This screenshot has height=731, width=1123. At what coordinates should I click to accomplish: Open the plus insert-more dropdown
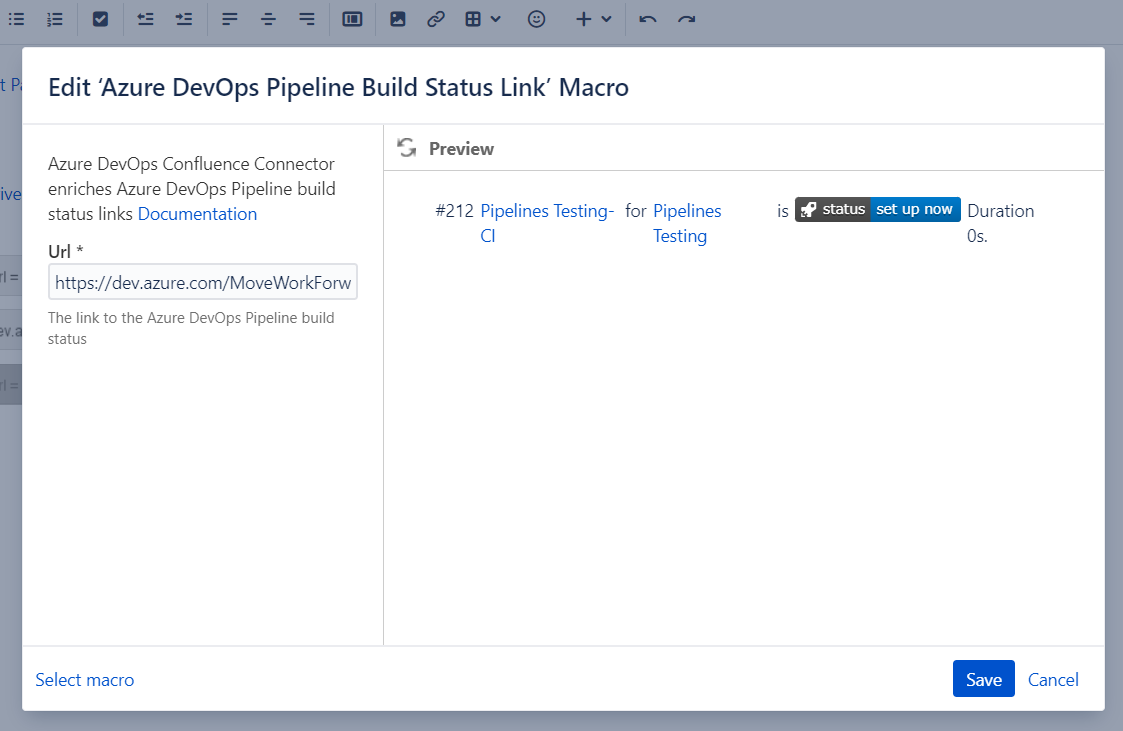click(593, 19)
